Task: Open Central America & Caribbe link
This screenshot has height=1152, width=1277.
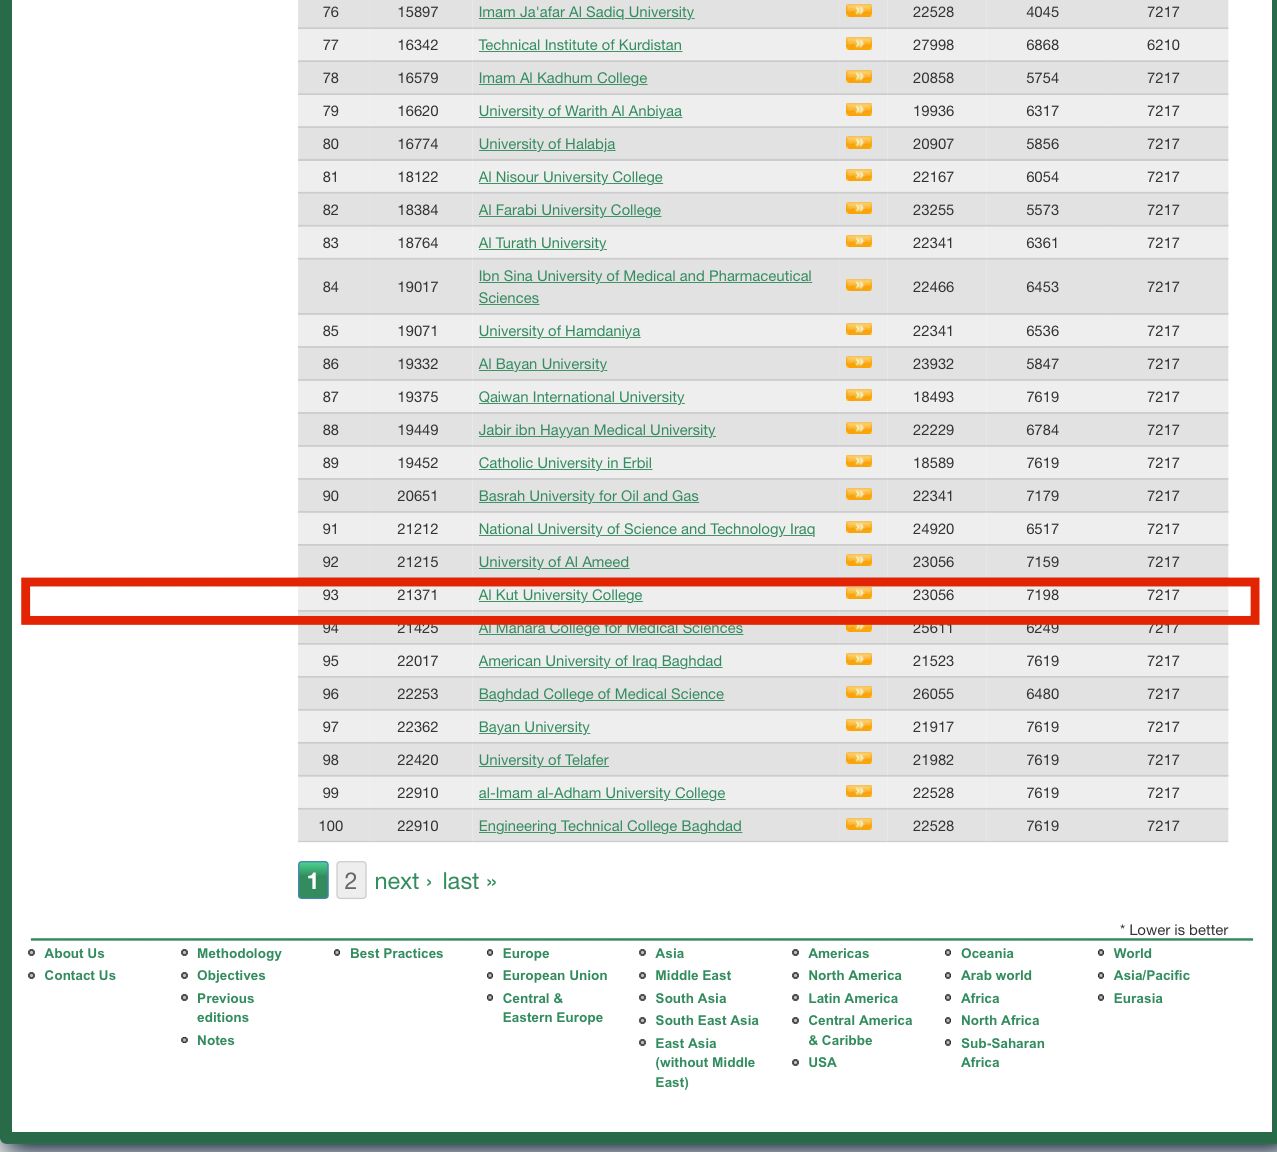Action: (860, 1030)
